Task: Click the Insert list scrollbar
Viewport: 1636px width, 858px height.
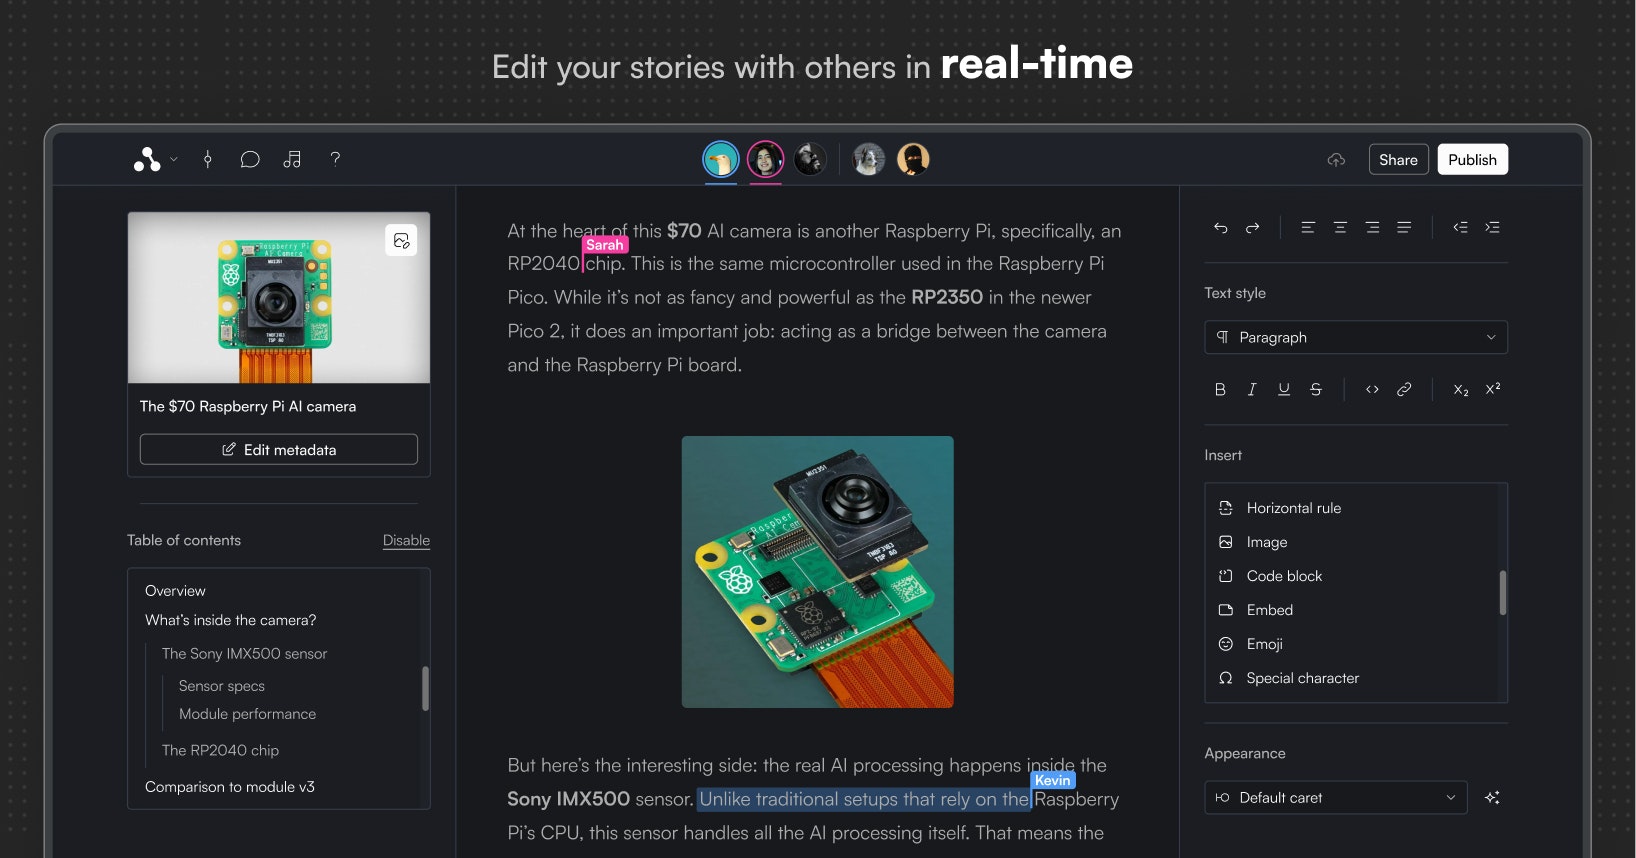Action: pos(1502,592)
